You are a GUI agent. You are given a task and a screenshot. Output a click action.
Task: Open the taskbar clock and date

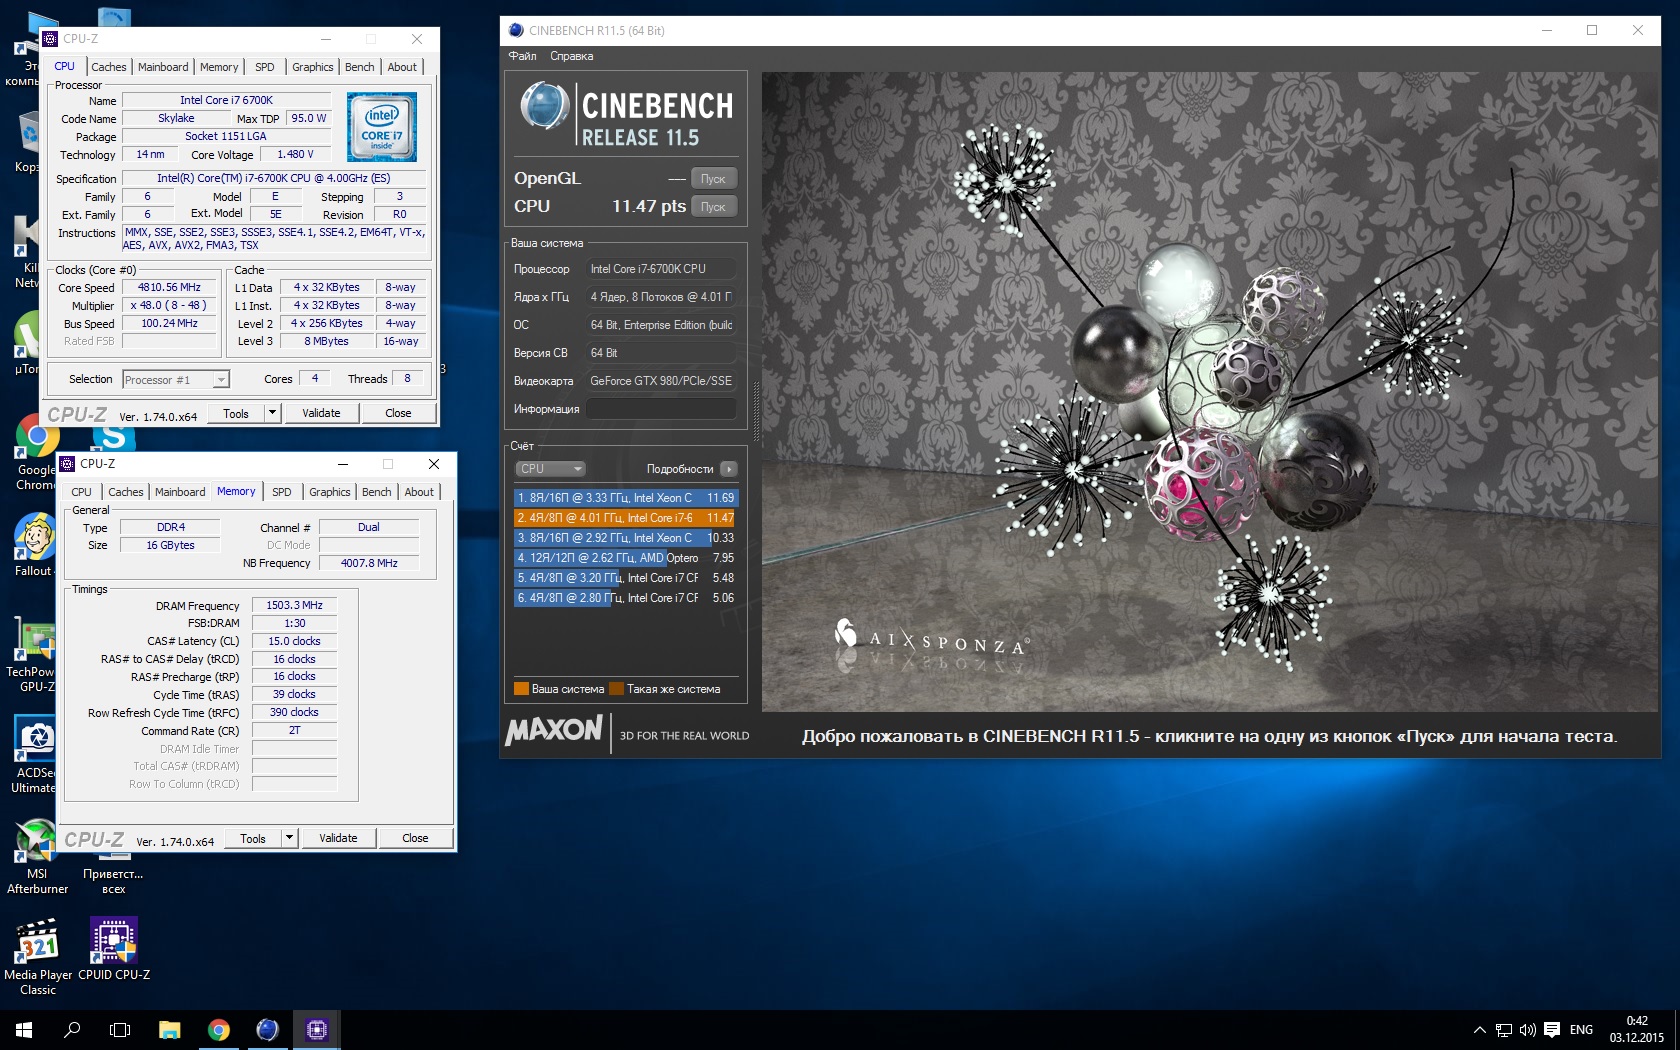[x=1637, y=1029]
